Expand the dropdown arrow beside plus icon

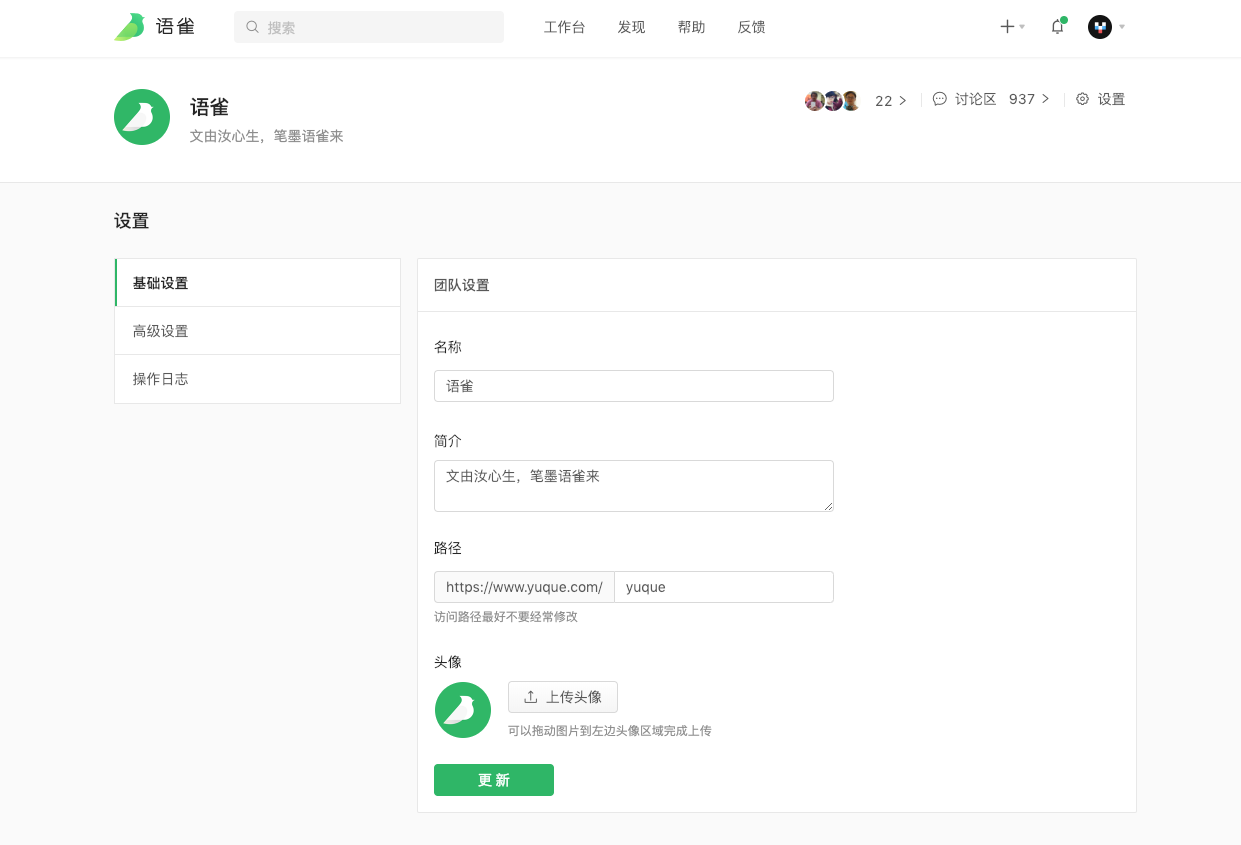1022,27
